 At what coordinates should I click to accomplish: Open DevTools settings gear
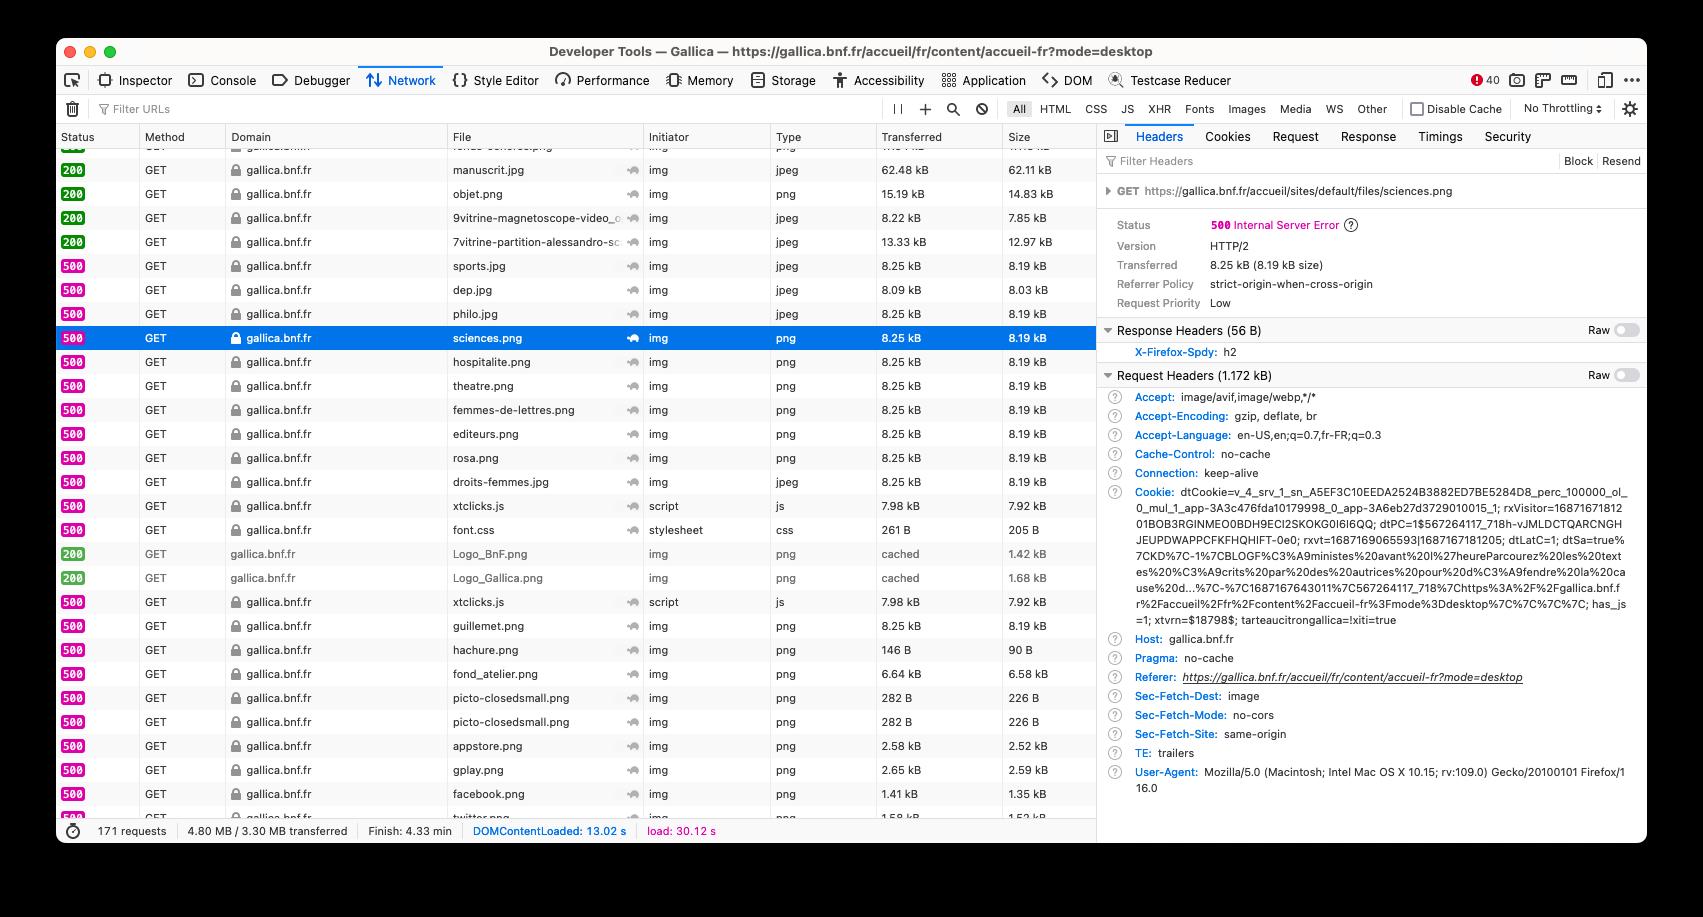(1630, 108)
